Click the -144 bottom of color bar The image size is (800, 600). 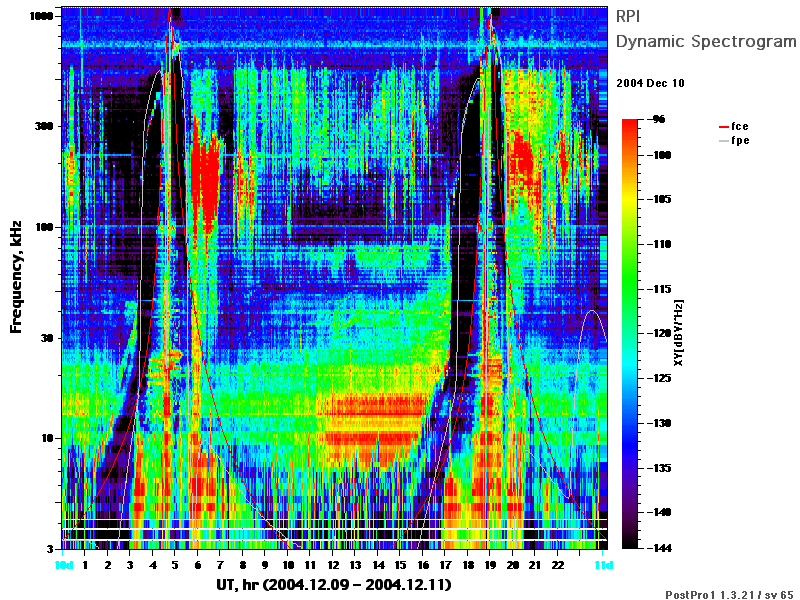click(661, 548)
